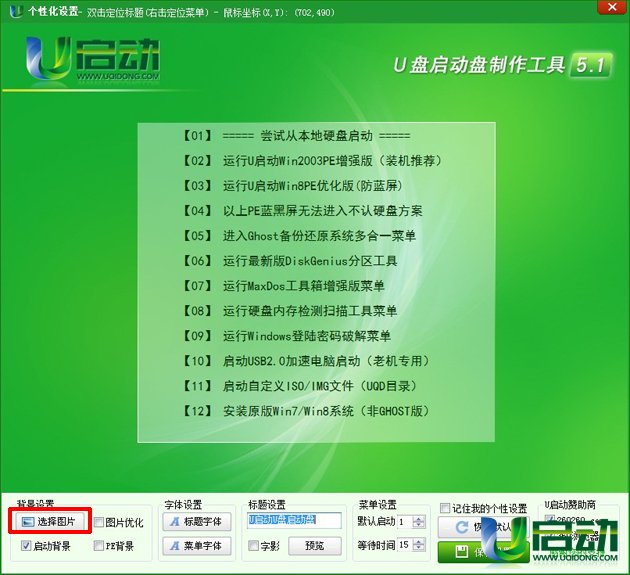This screenshot has width=630, height=575.
Task: Enable the 图片优化 checkbox
Action: click(99, 522)
